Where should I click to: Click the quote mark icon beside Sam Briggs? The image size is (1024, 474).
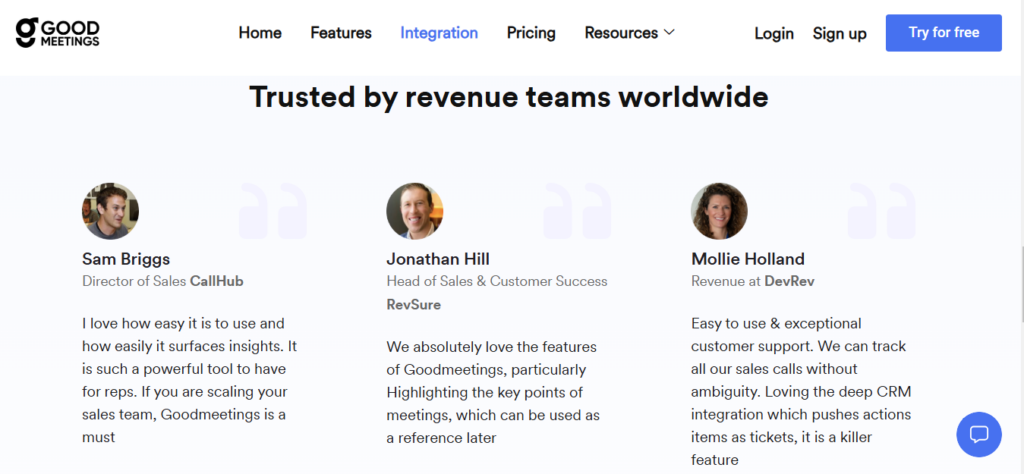tap(272, 210)
